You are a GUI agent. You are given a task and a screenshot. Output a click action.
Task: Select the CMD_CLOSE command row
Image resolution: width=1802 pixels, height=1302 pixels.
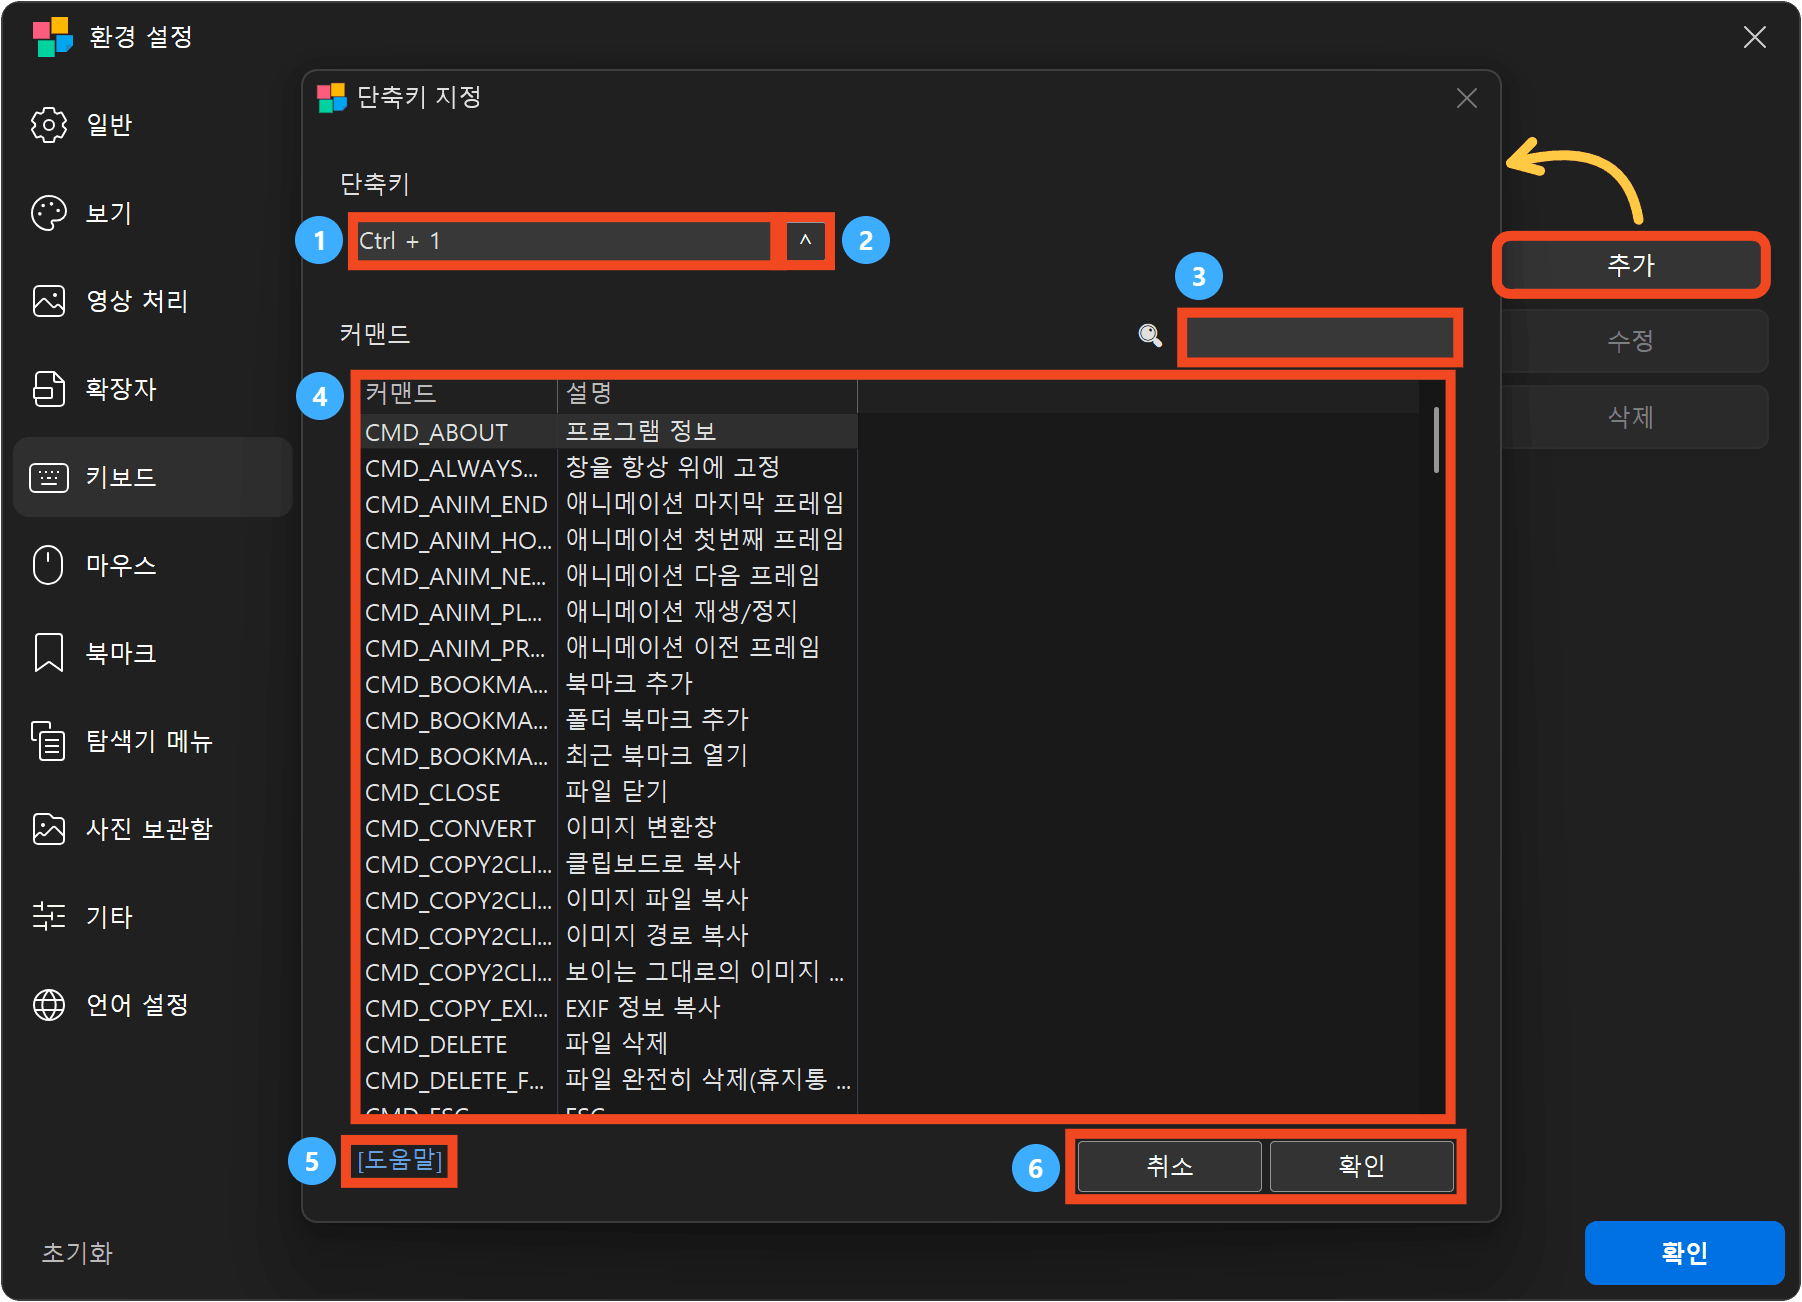[609, 792]
